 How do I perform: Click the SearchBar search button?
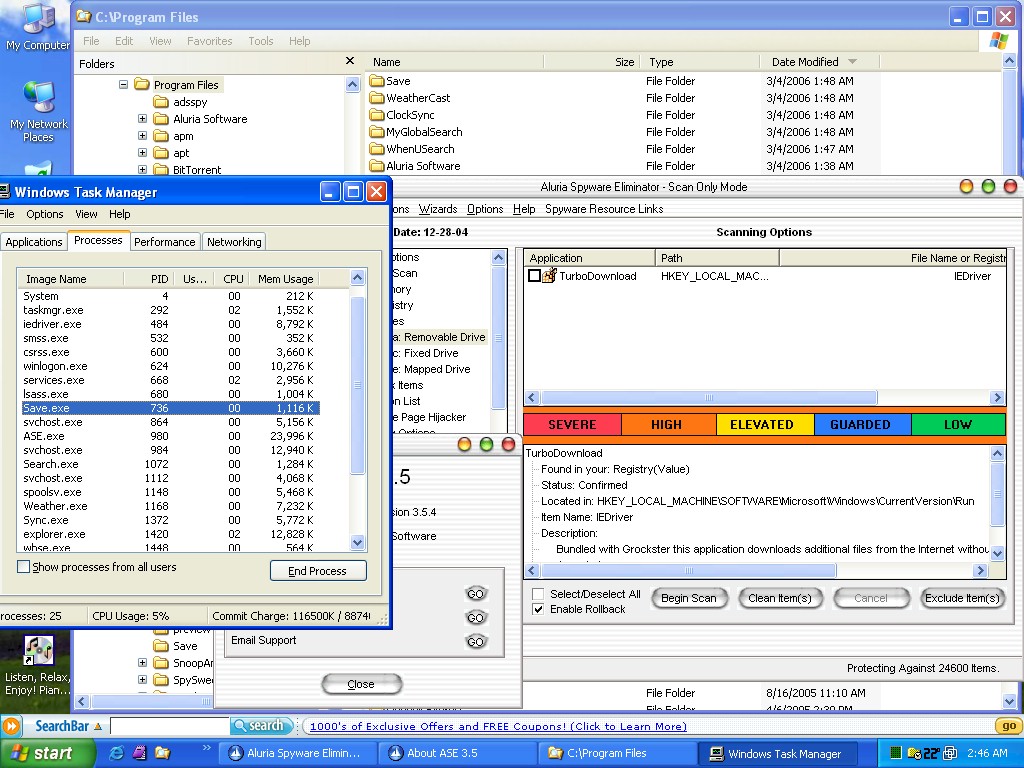262,726
